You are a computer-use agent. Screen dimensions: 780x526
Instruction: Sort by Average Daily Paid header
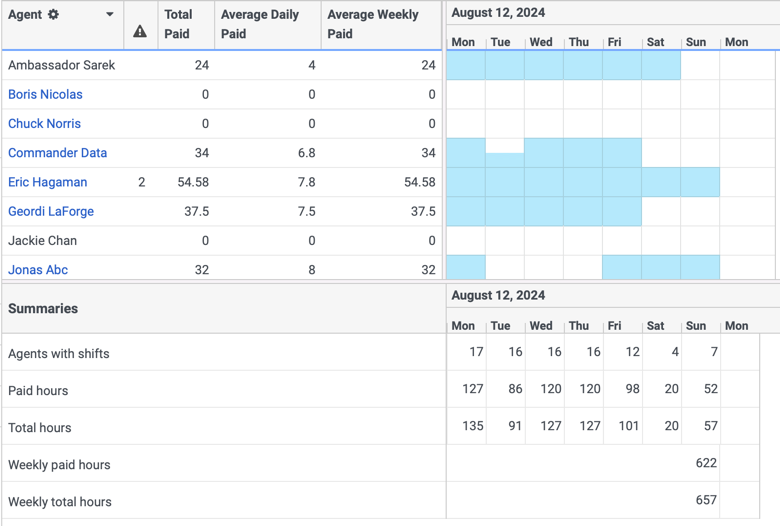(260, 24)
